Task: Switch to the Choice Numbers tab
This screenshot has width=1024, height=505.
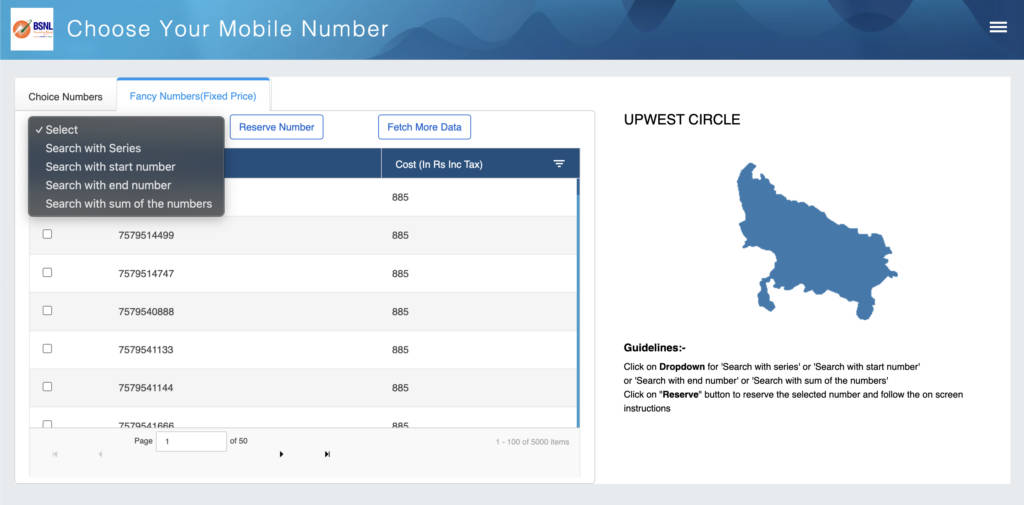Action: [x=65, y=97]
